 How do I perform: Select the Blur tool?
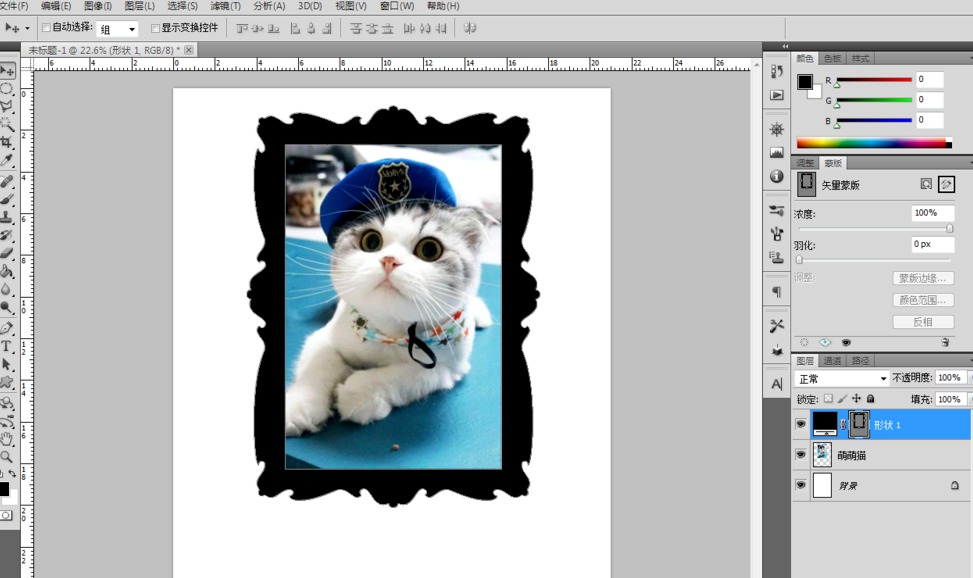7,289
